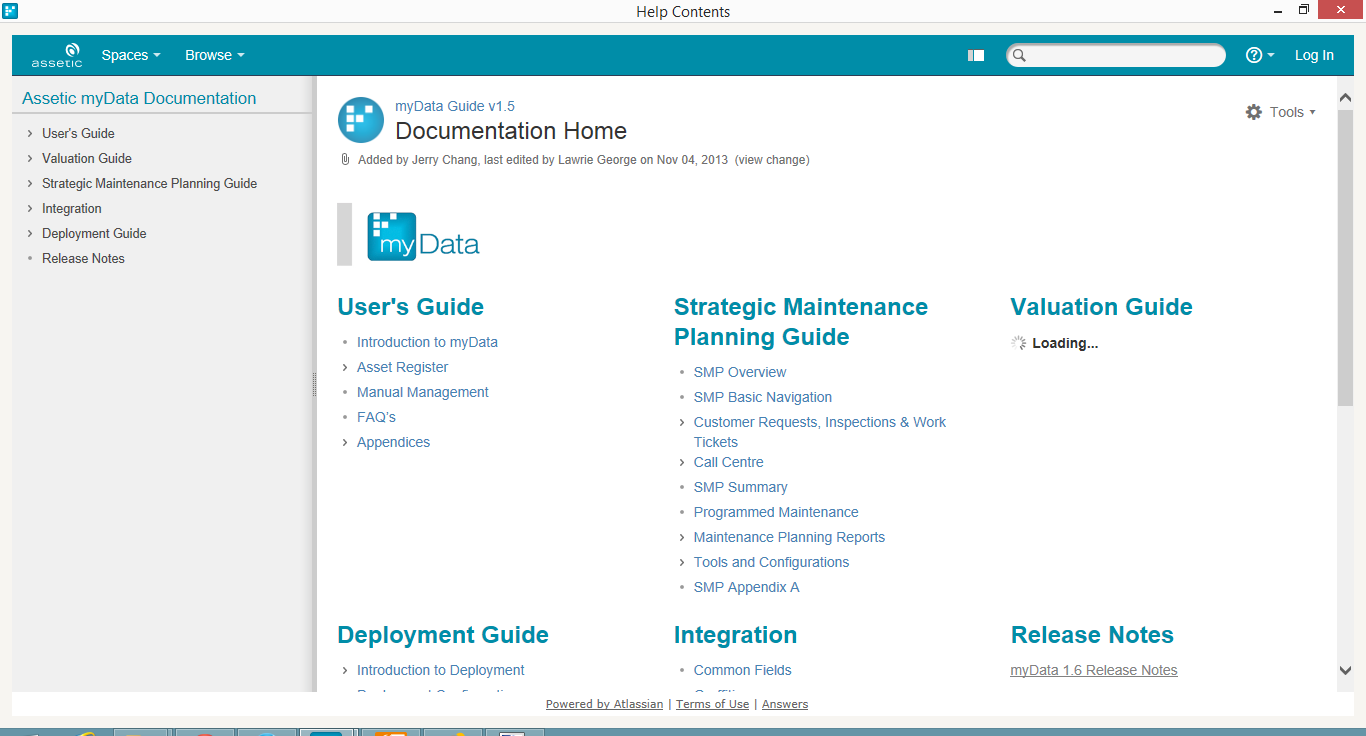This screenshot has height=736, width=1366.
Task: Open SMP Appendix A link
Action: 747,587
